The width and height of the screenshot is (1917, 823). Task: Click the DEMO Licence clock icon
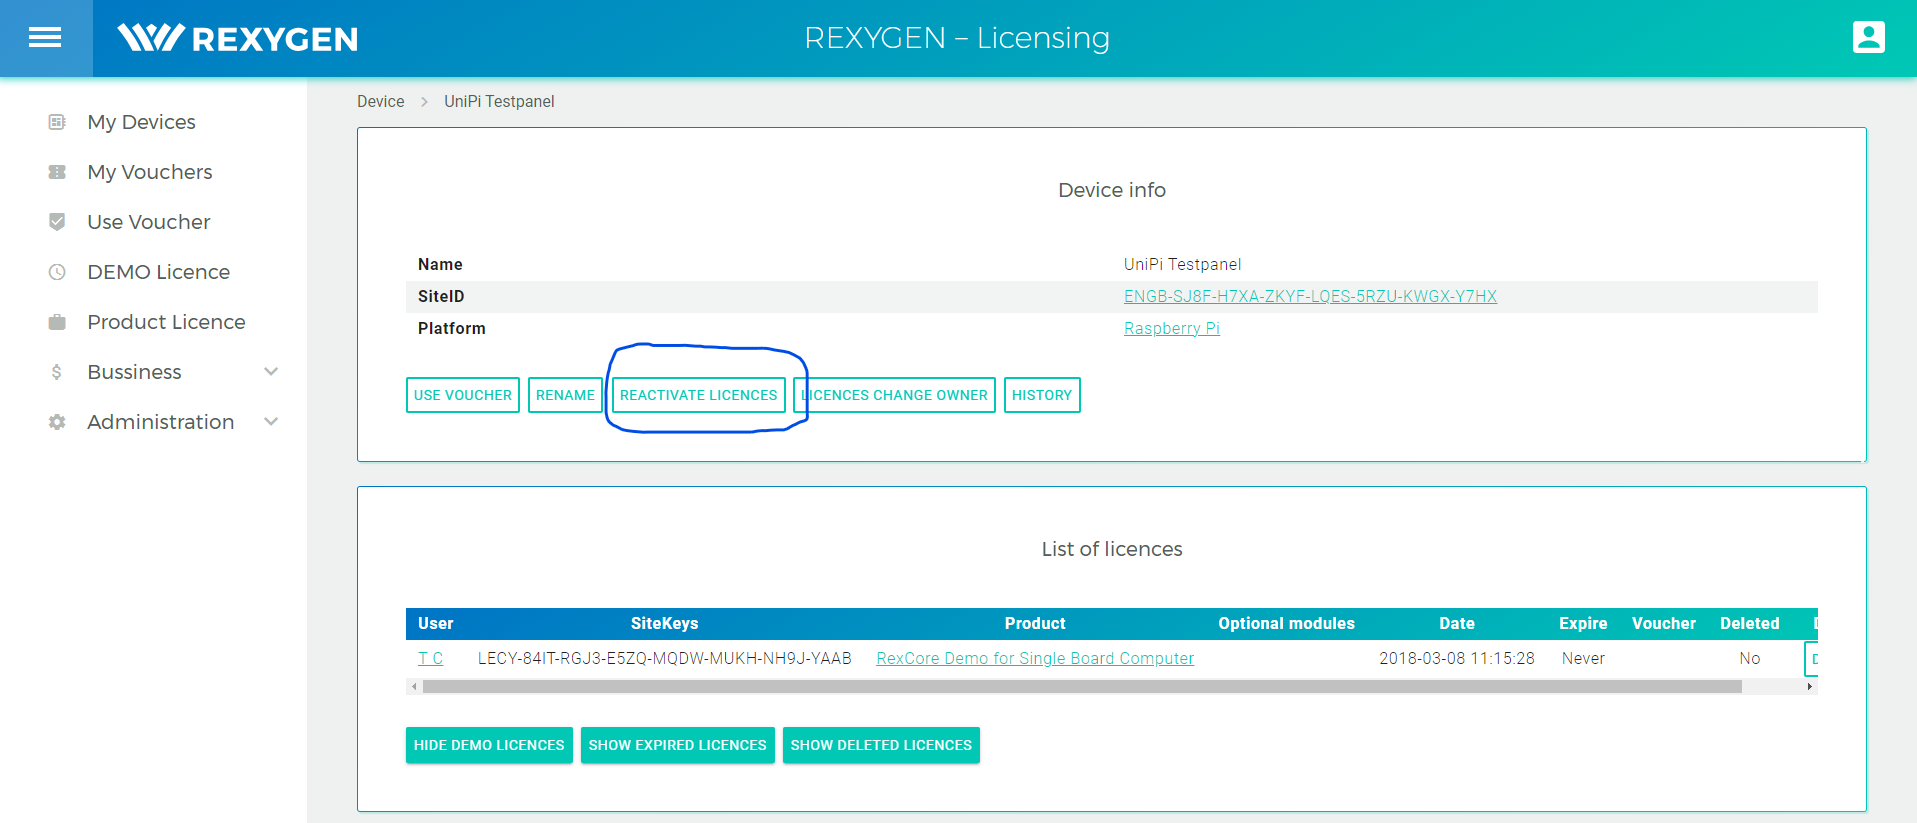57,272
